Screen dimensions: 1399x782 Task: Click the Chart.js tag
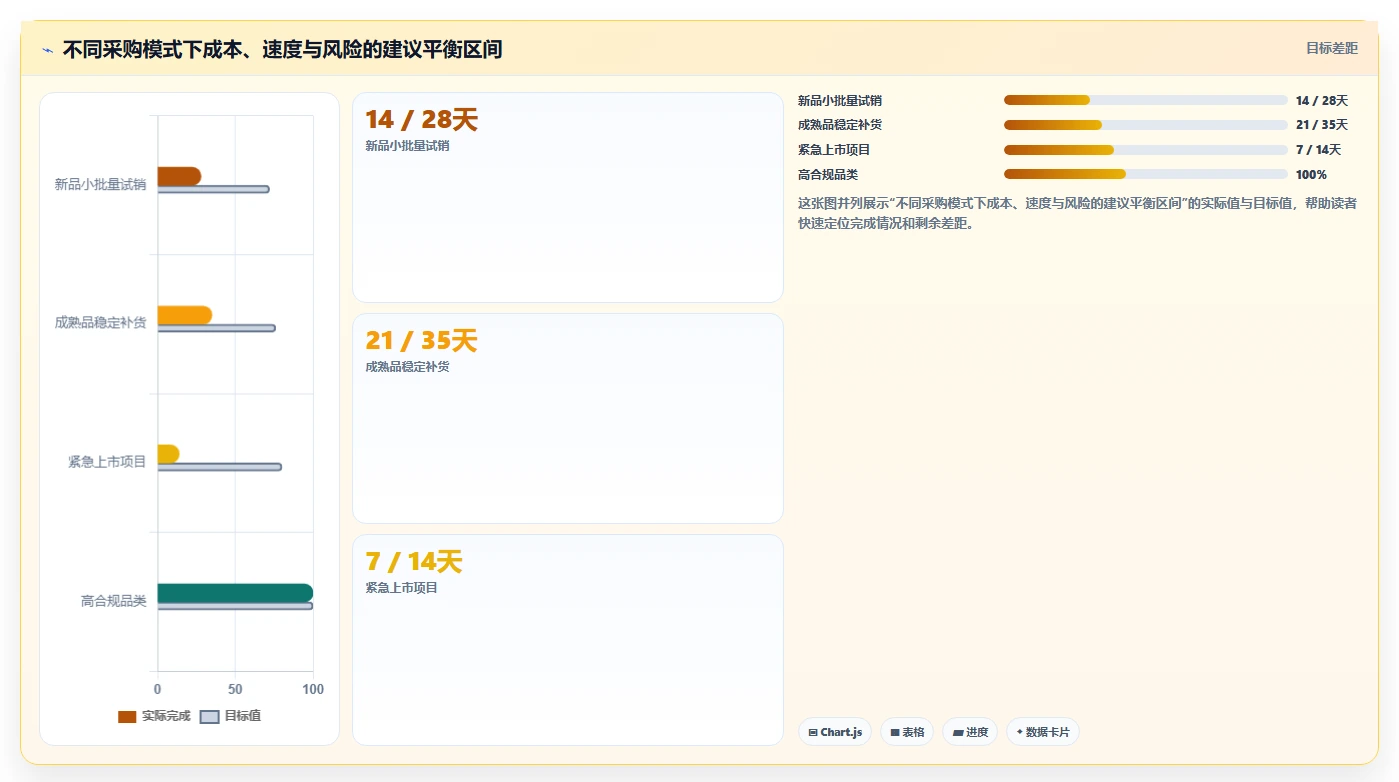835,732
